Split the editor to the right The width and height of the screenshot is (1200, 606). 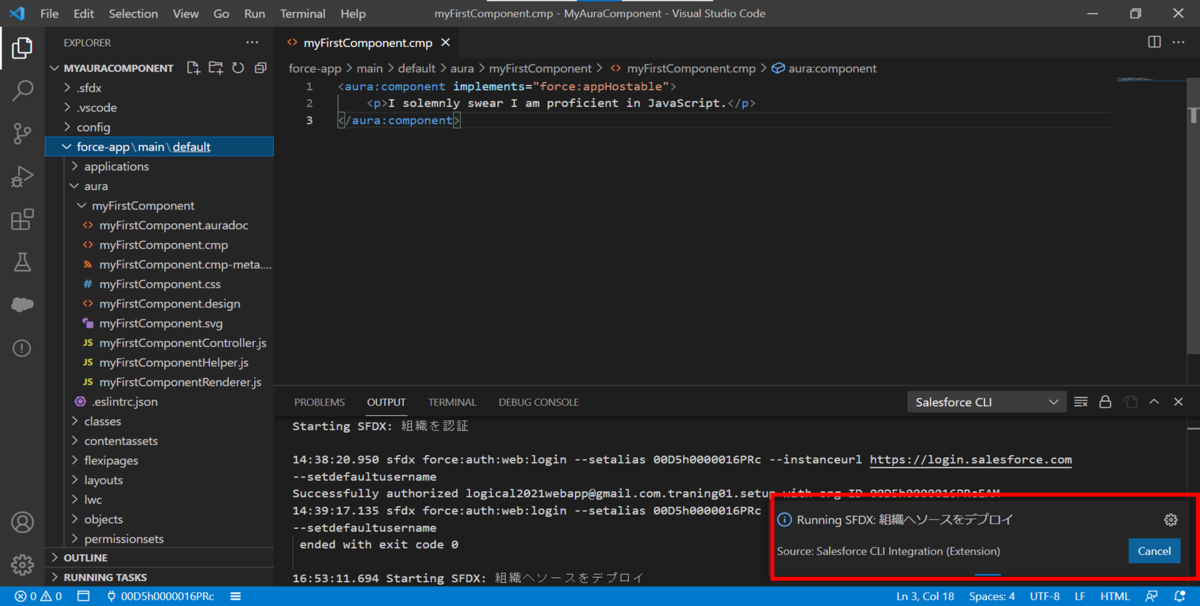tap(1154, 43)
